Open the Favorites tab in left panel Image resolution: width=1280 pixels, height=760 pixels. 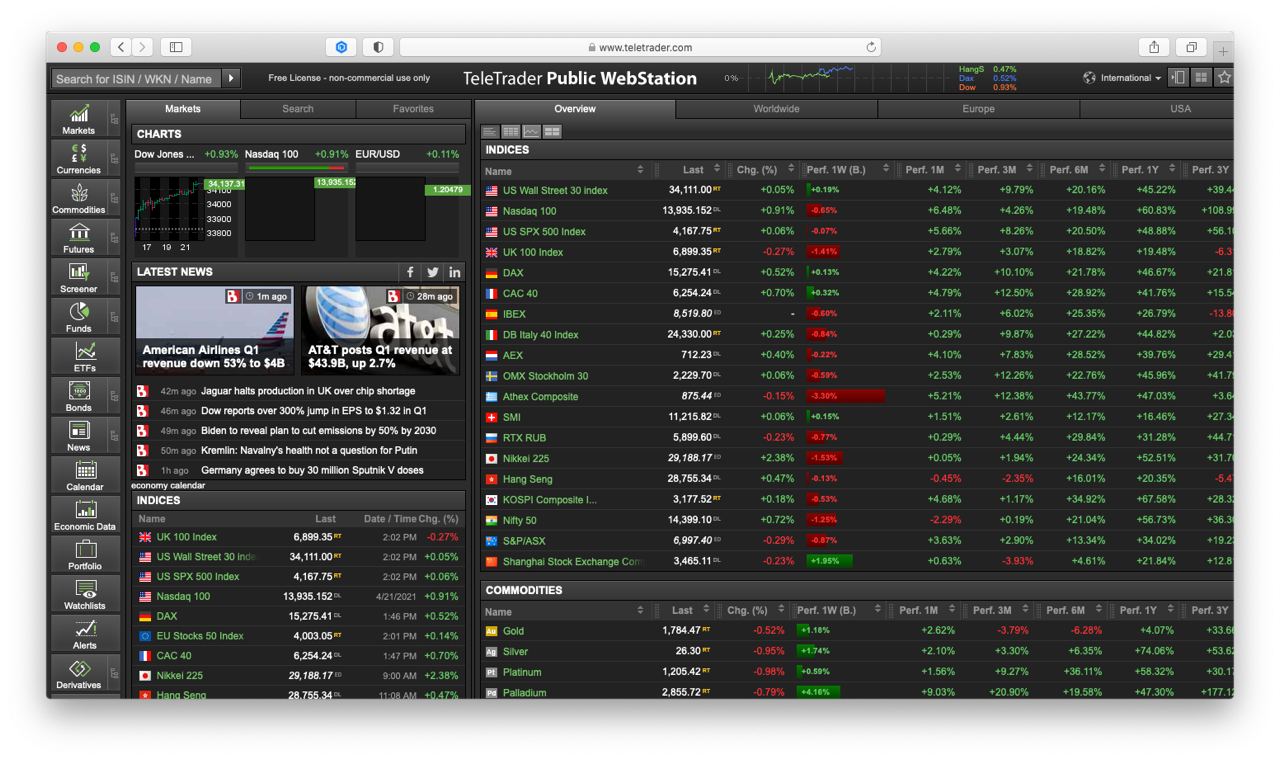tap(413, 109)
